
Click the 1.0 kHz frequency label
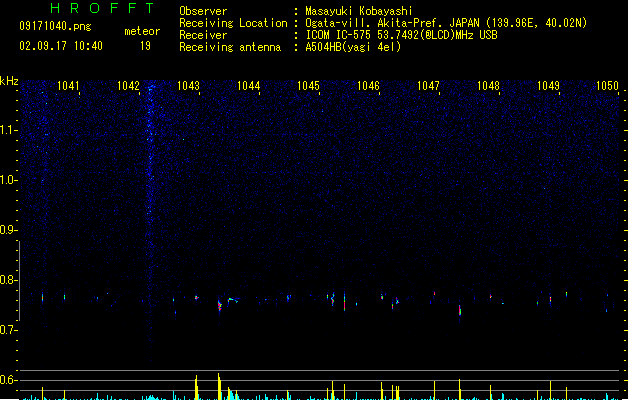[x=8, y=180]
